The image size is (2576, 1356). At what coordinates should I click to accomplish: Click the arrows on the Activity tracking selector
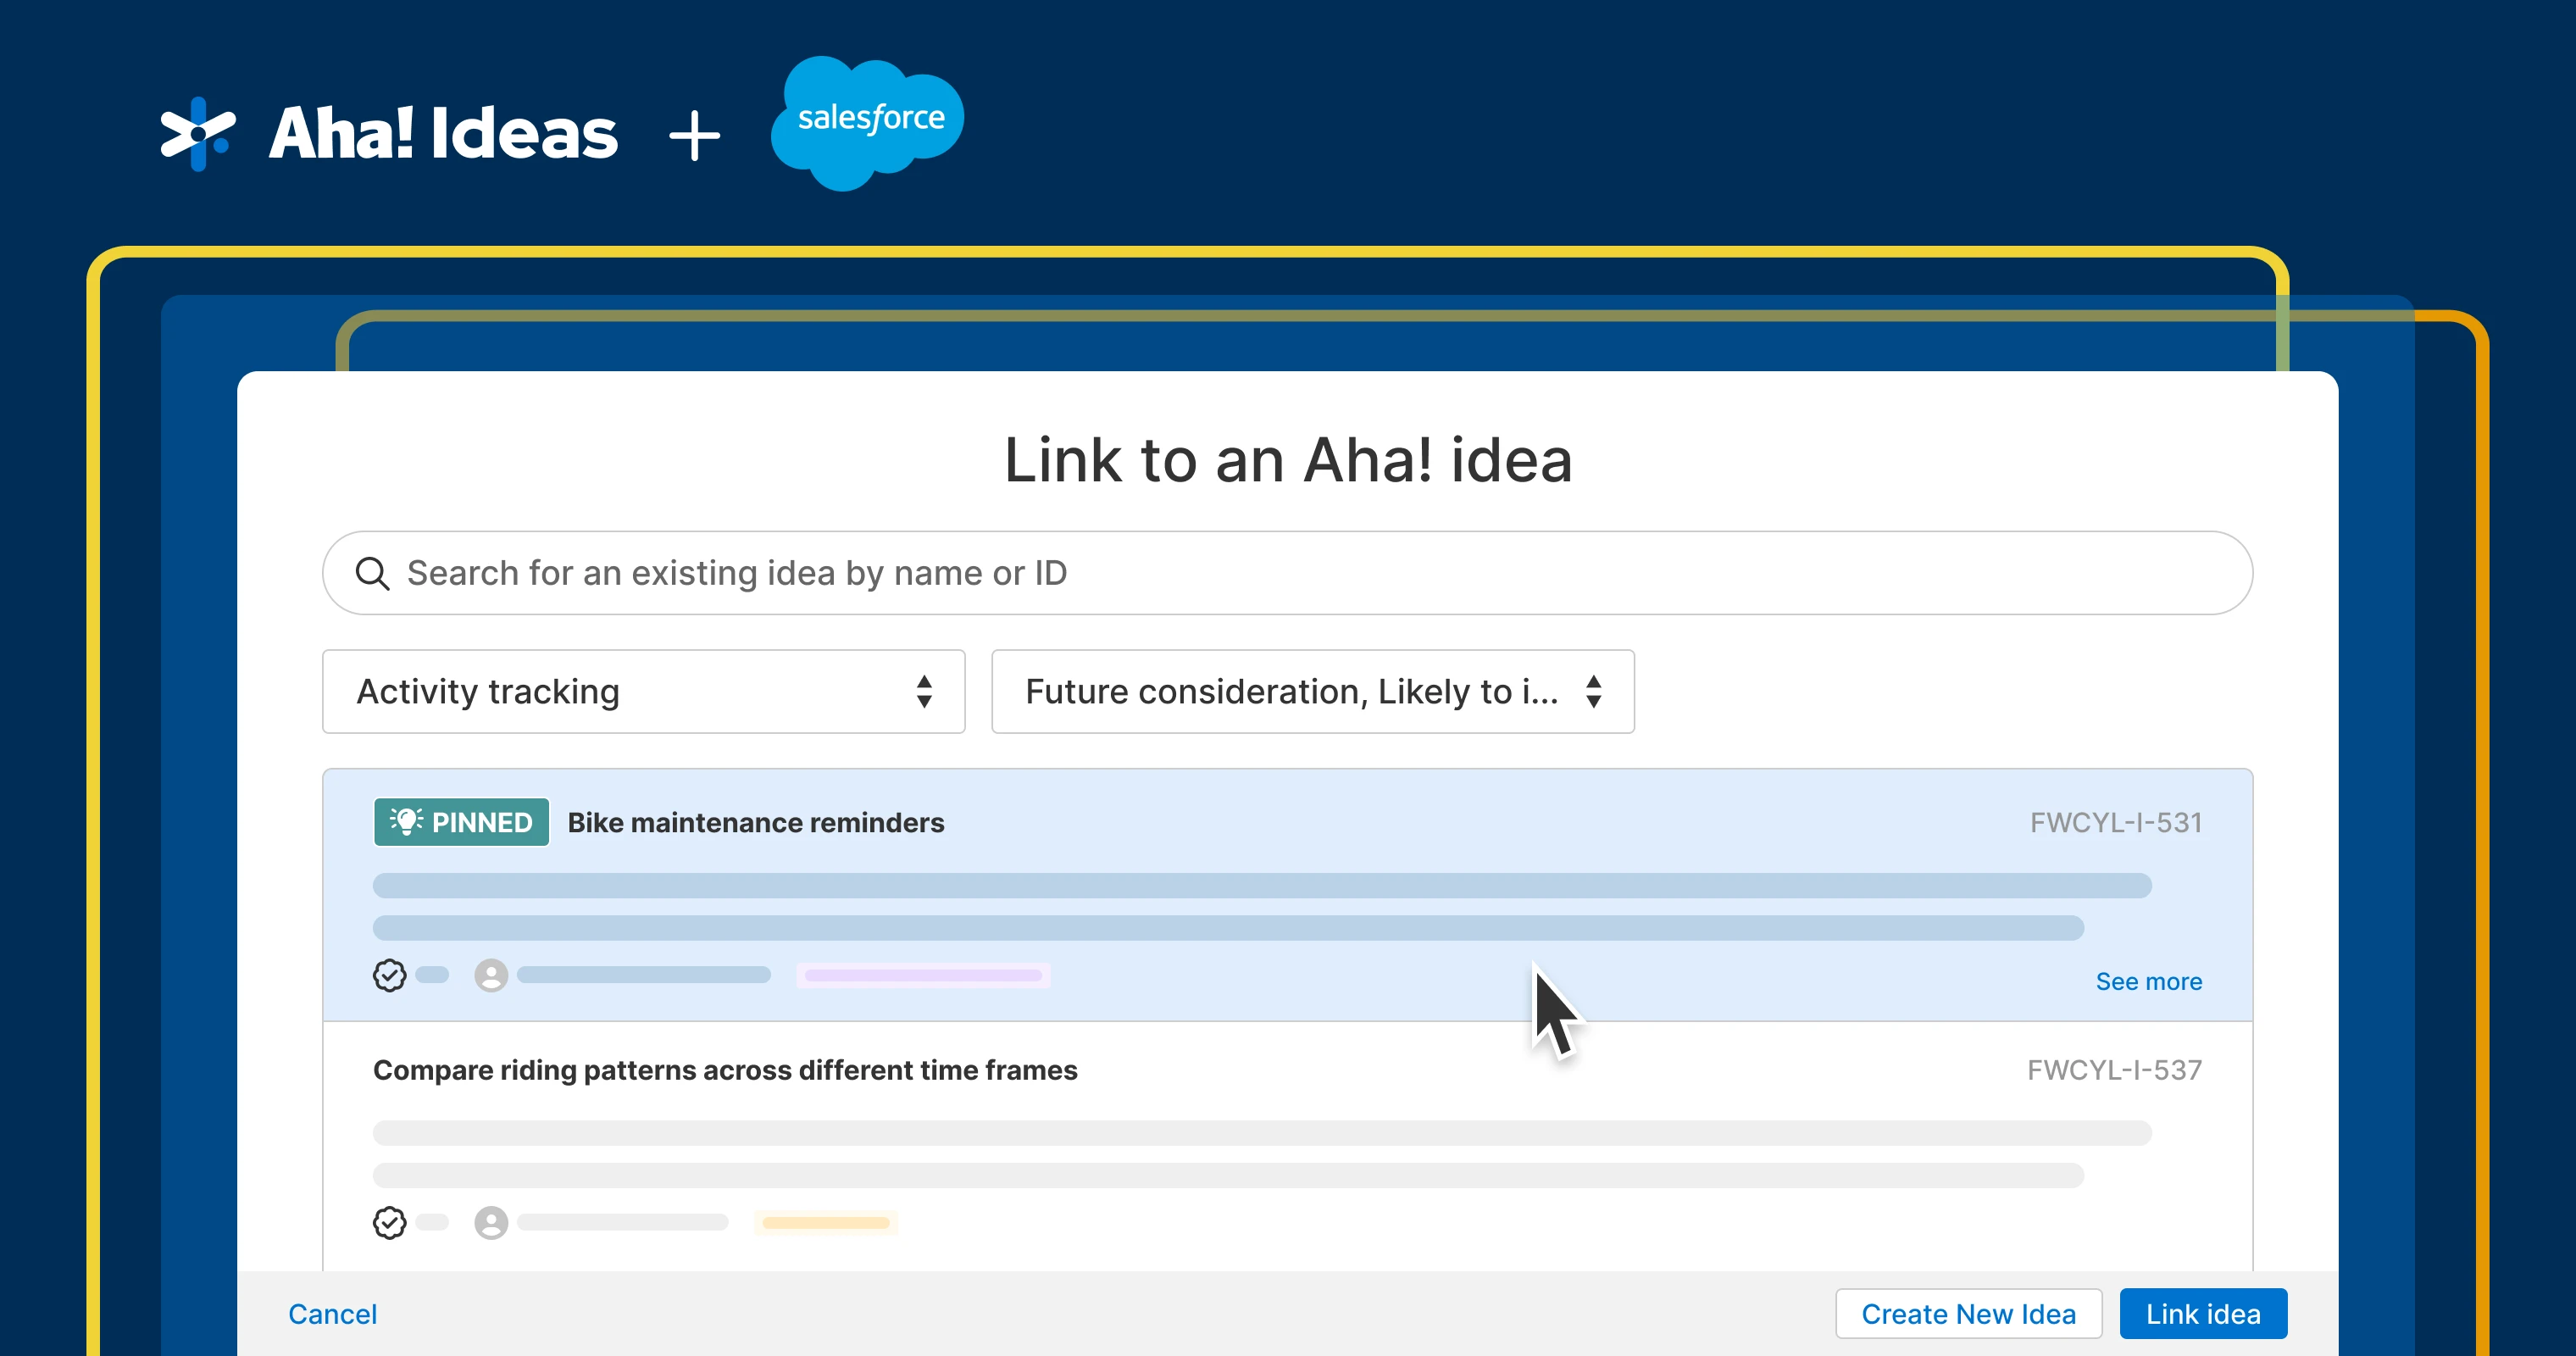[x=924, y=692]
